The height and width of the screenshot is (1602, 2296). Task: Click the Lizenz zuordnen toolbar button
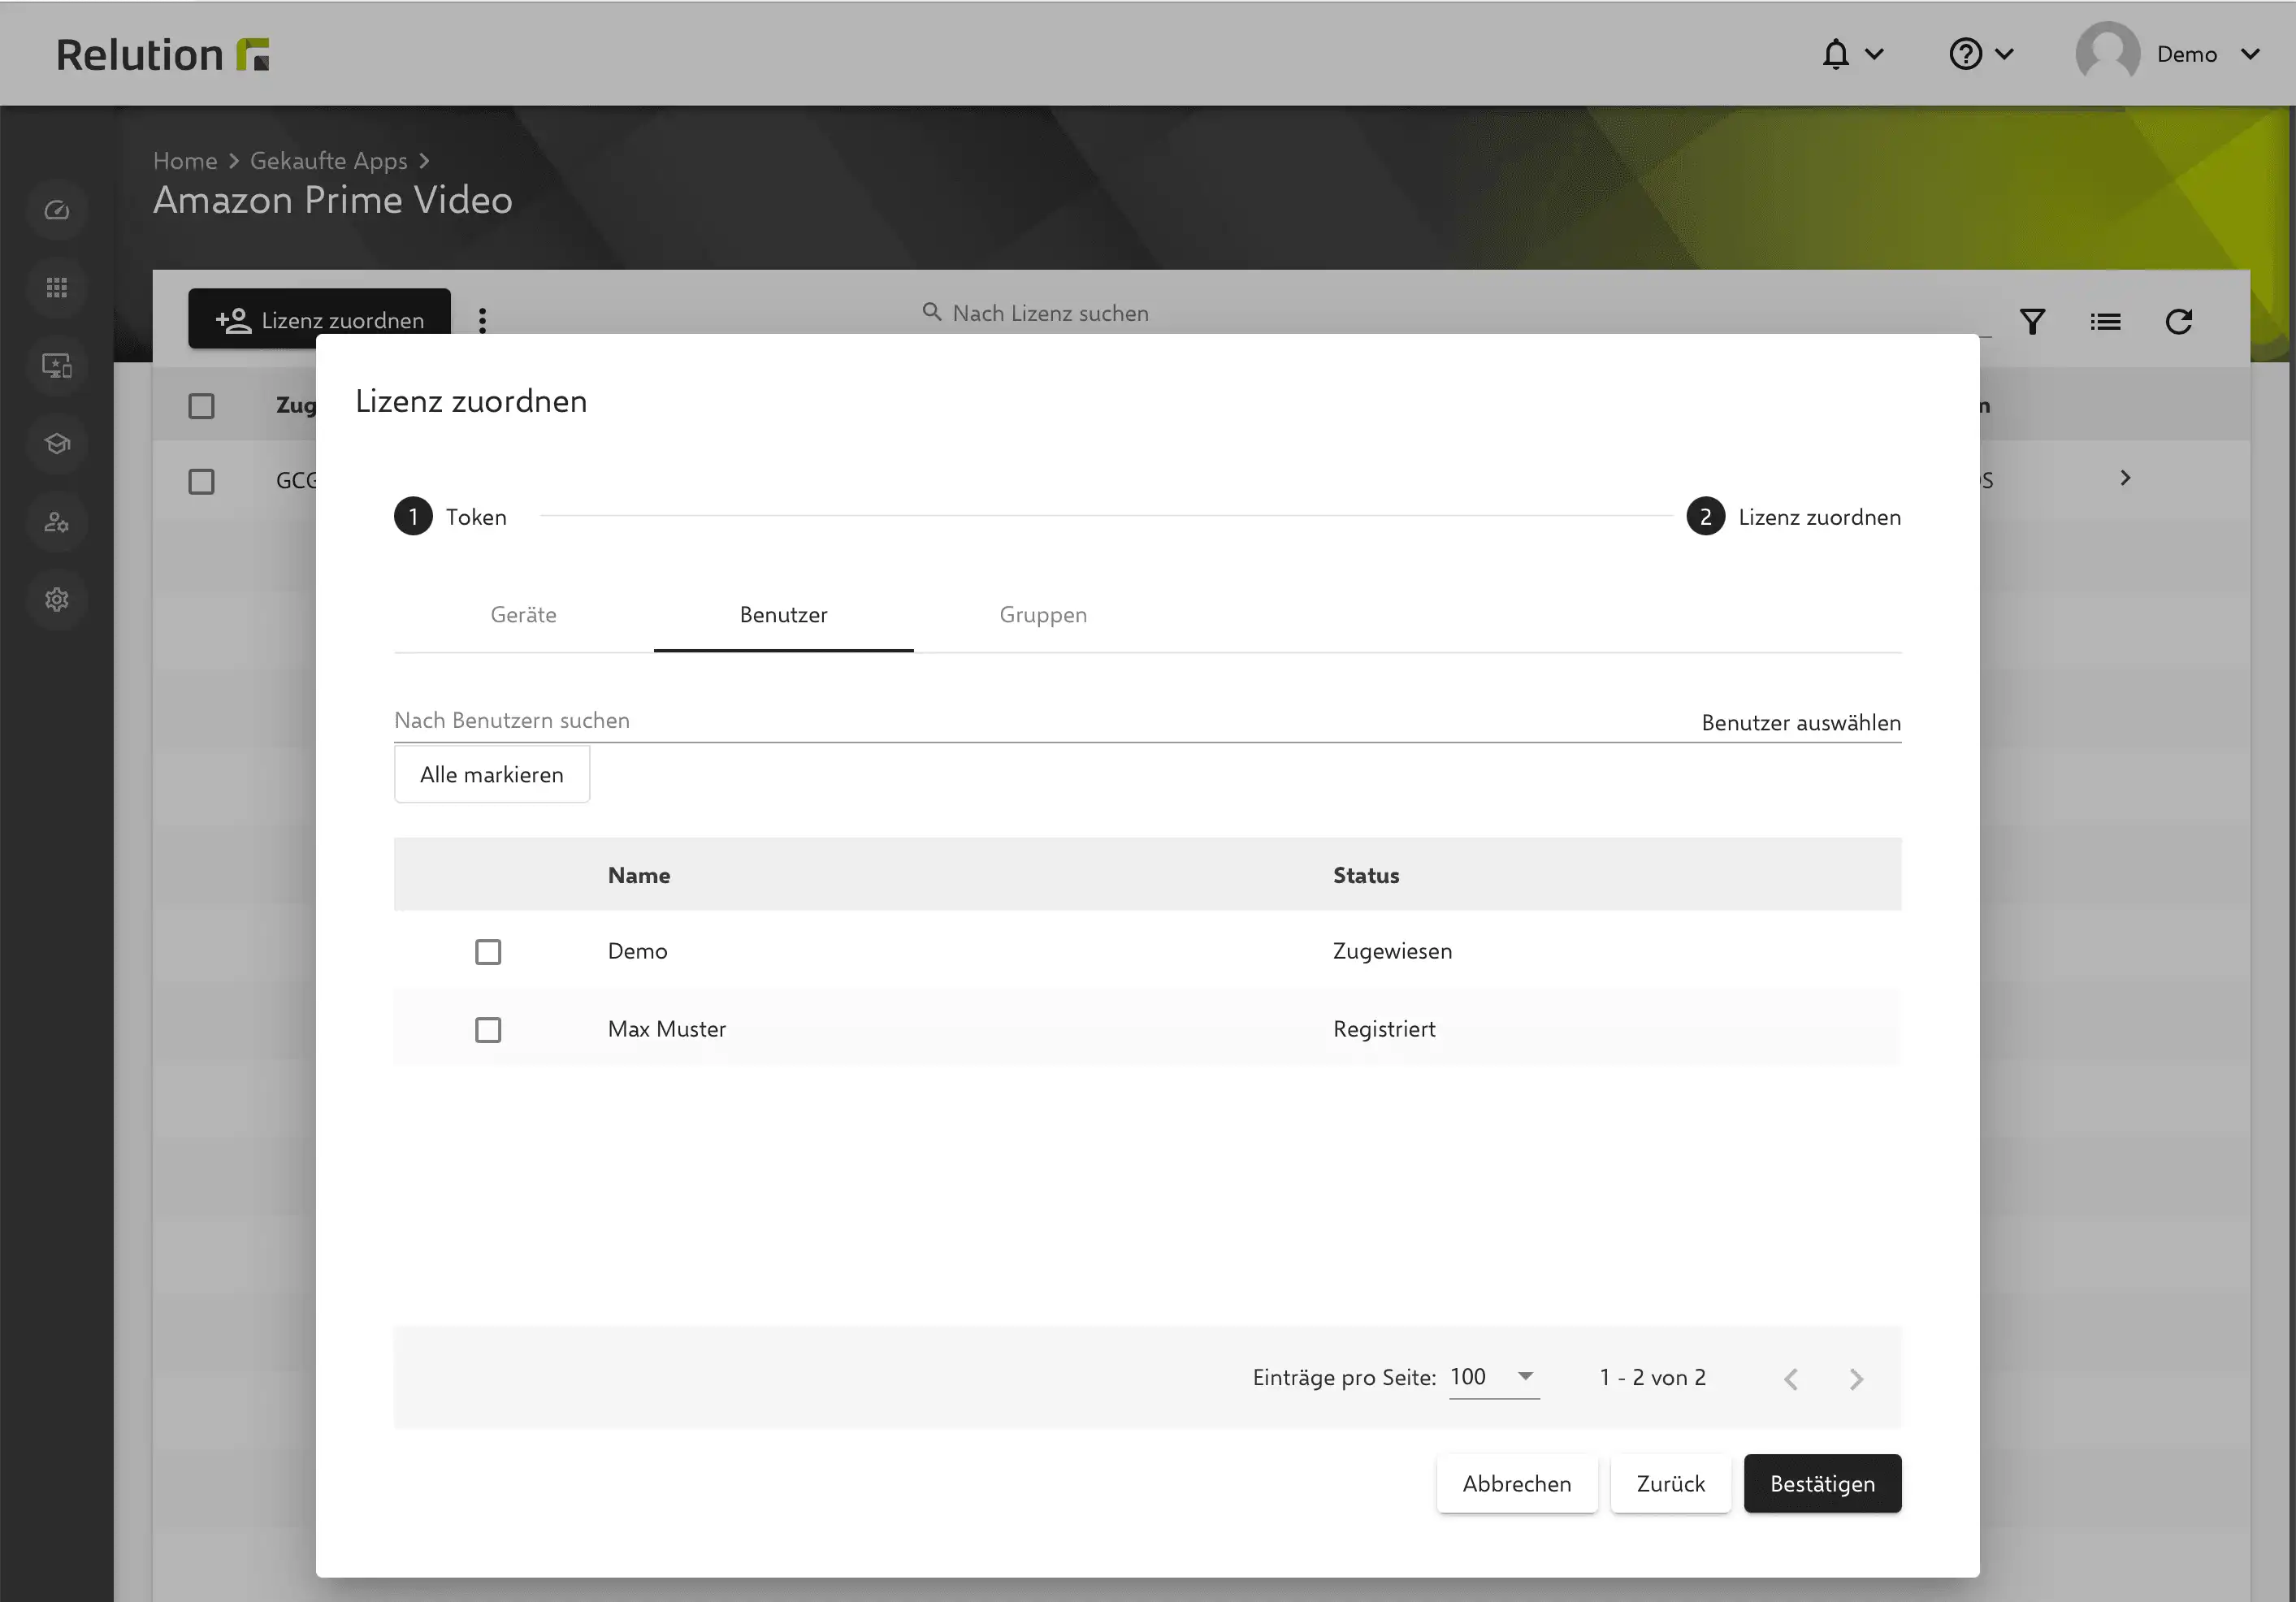[319, 319]
